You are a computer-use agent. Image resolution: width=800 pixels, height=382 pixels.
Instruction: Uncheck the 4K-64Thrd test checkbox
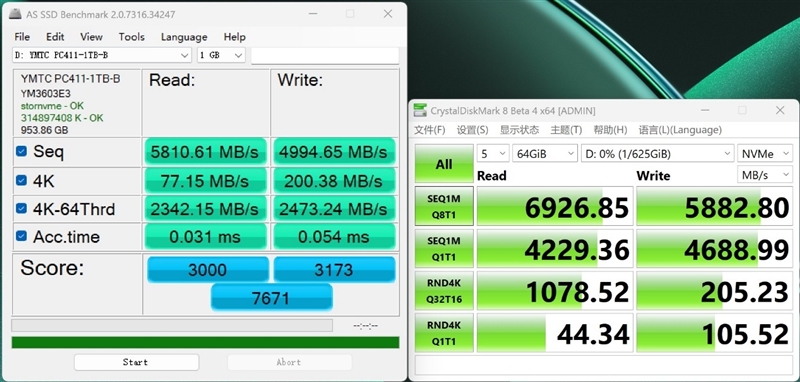pos(21,208)
